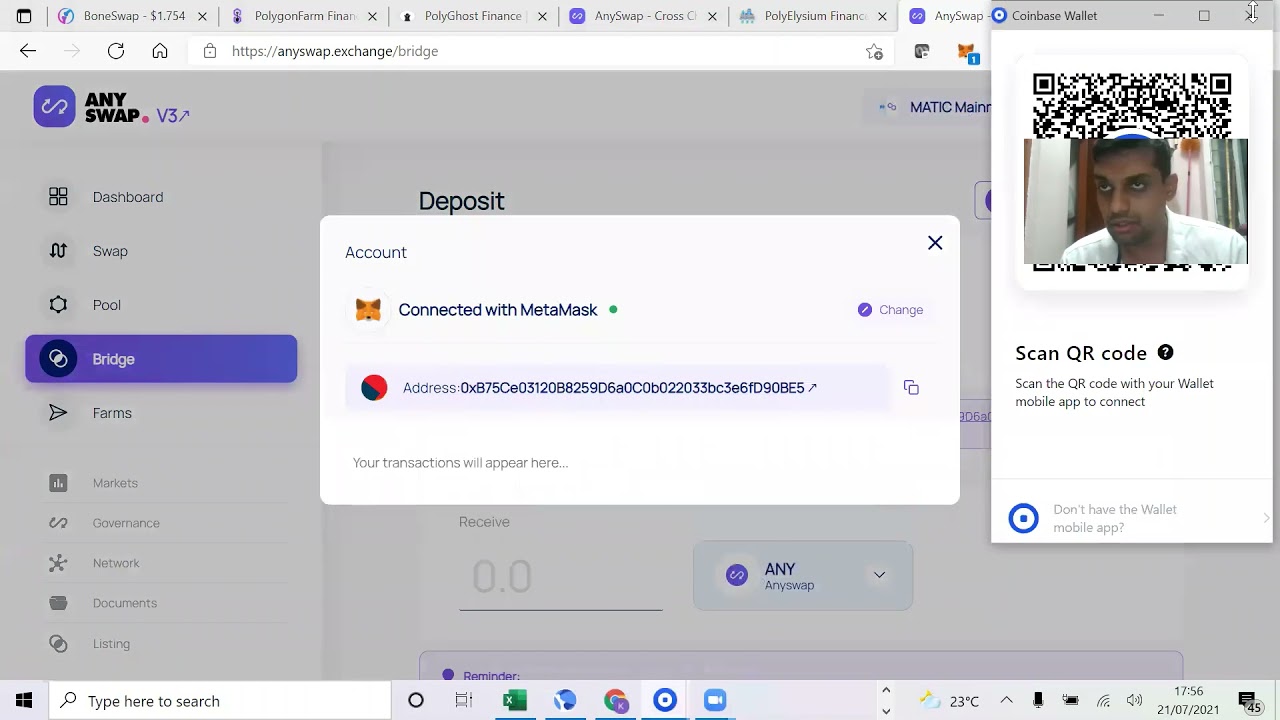The width and height of the screenshot is (1280, 720).
Task: Open the Network sidebar link
Action: click(x=116, y=563)
